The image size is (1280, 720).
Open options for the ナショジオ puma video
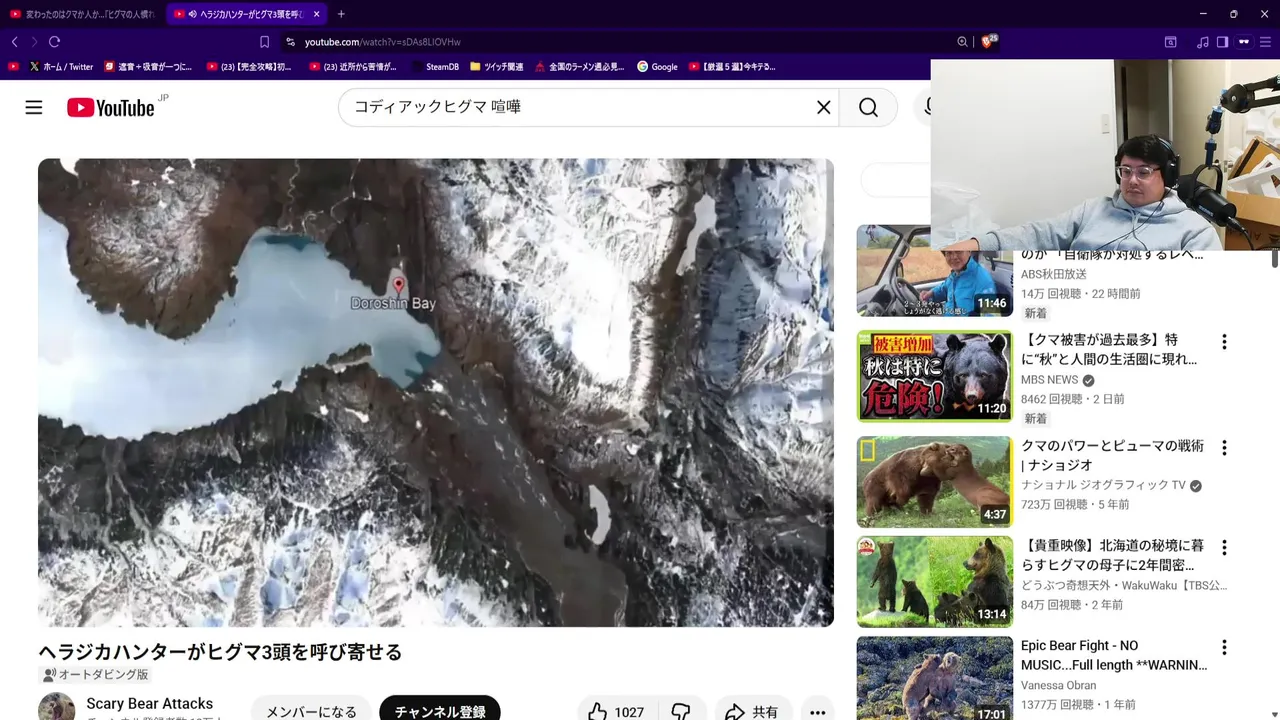[x=1224, y=448]
